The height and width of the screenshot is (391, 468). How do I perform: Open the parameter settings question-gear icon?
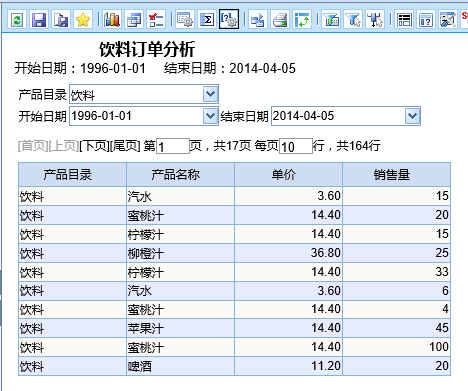click(x=229, y=20)
